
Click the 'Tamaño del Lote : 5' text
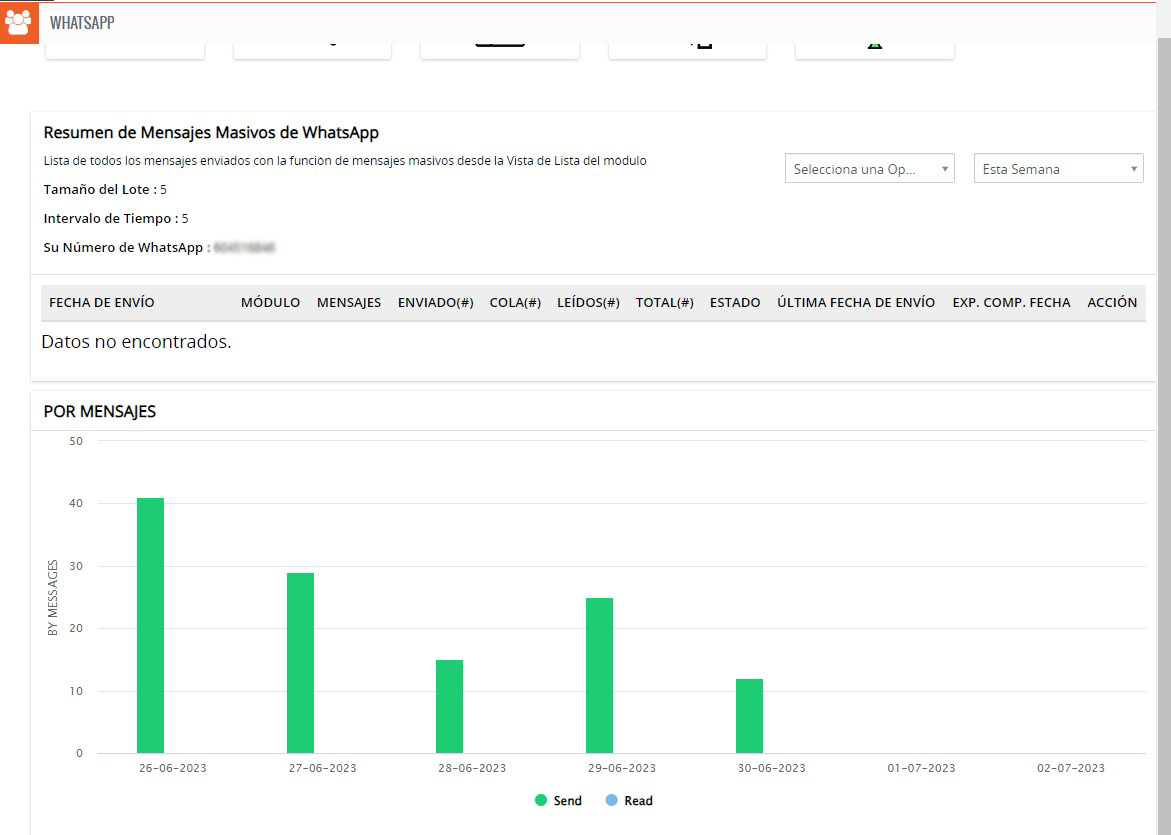pyautogui.click(x=105, y=190)
